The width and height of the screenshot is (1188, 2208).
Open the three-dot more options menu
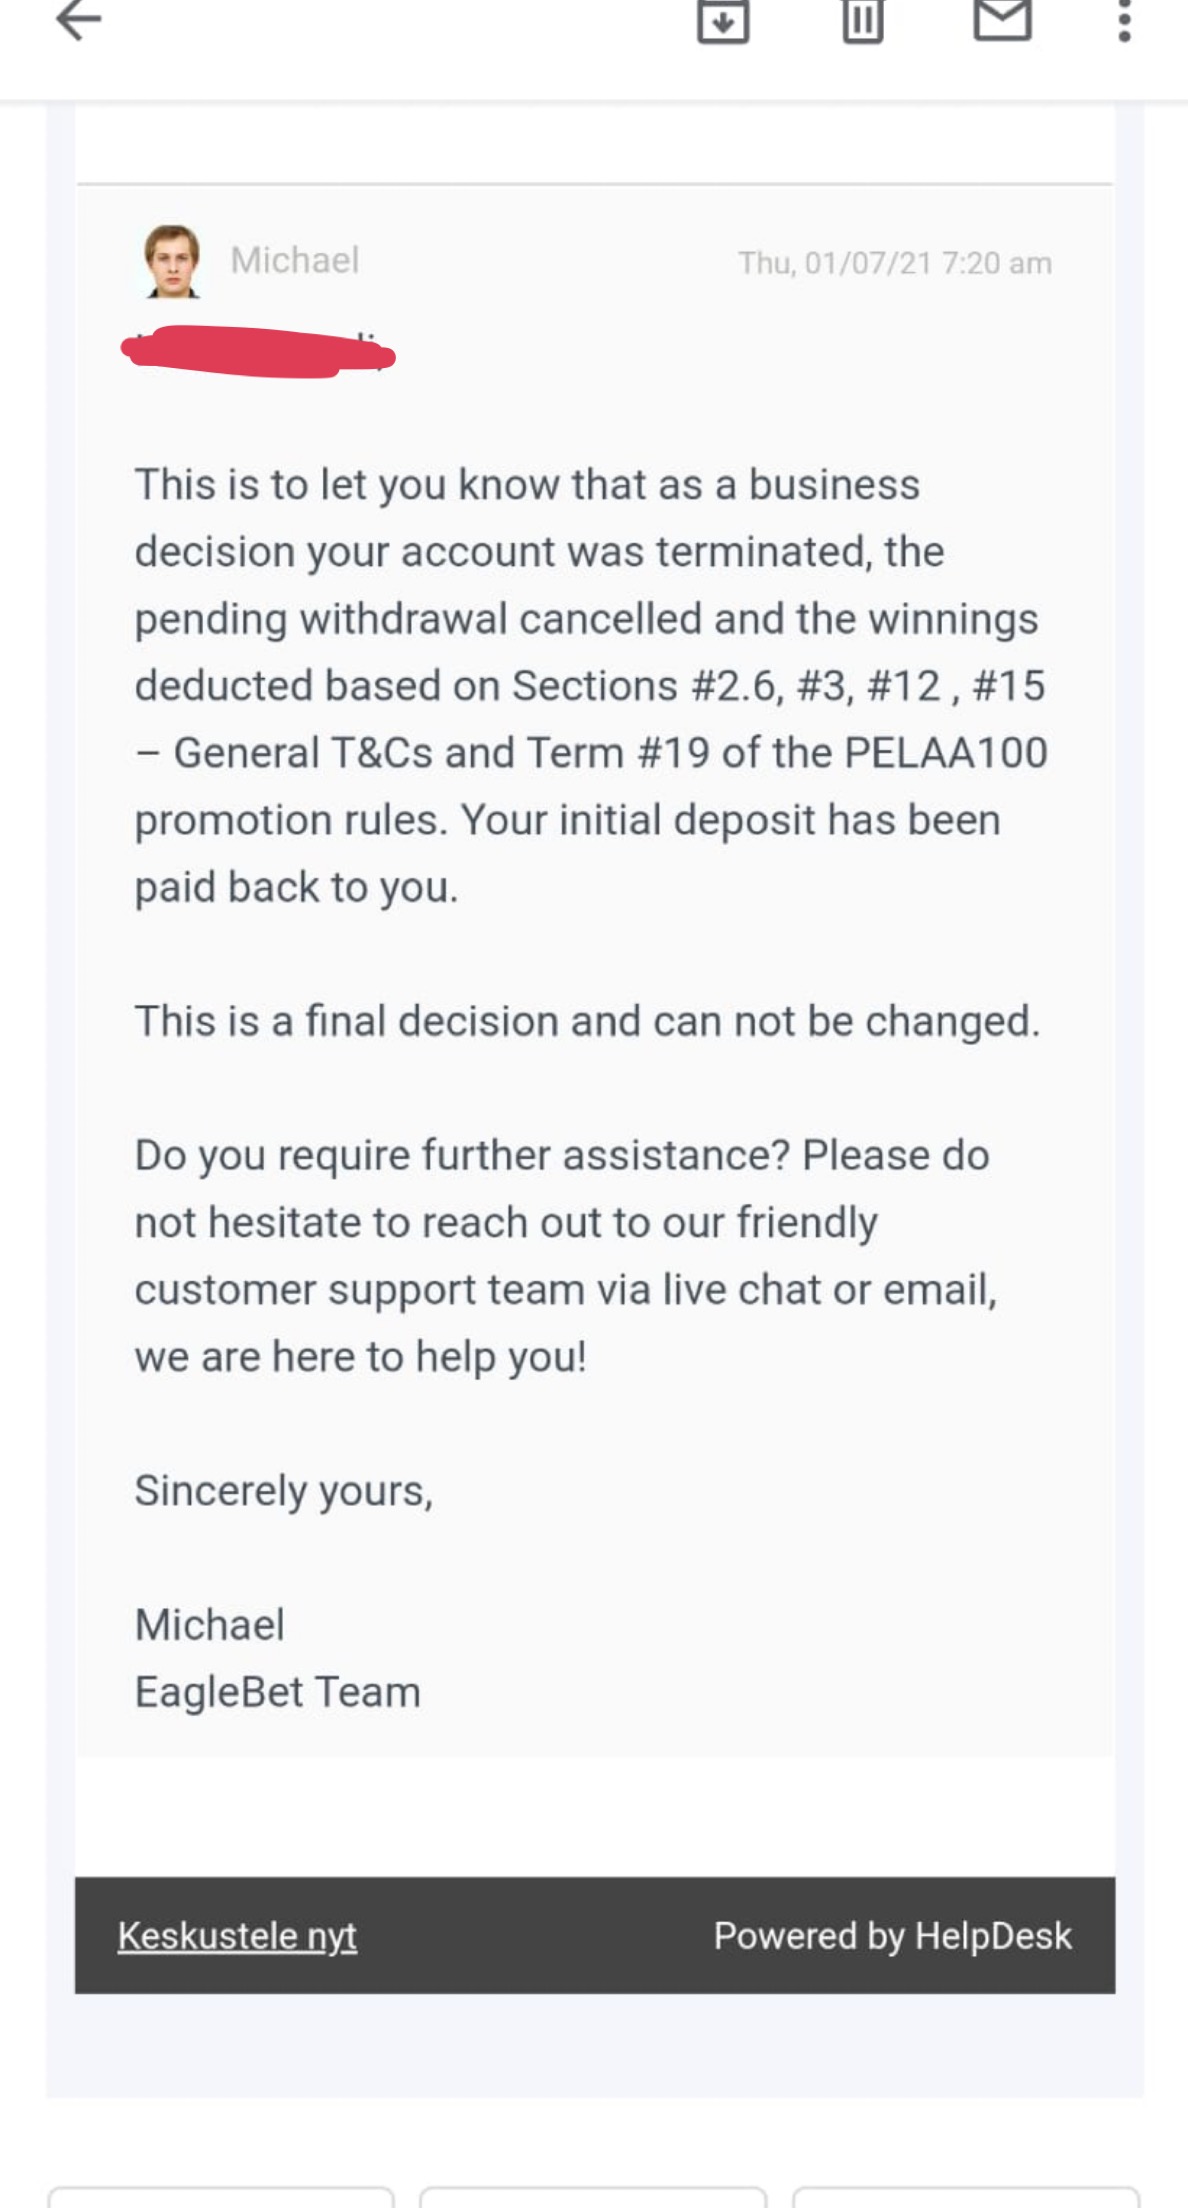[1124, 20]
